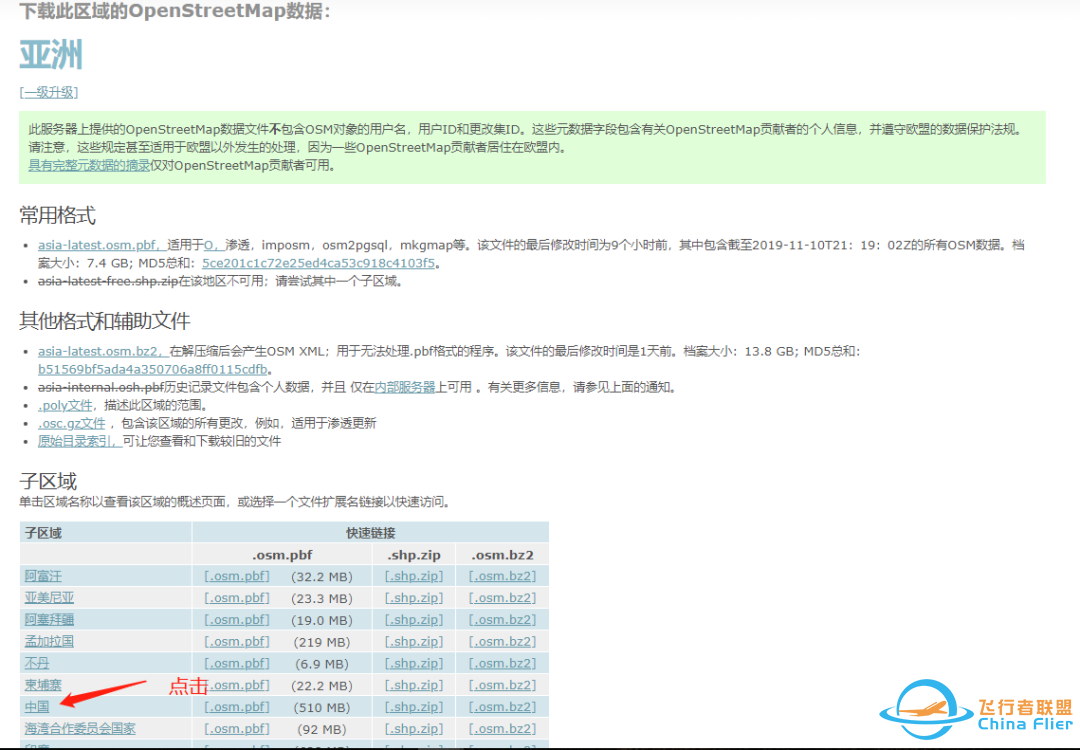Open the .osc.gz文件 link

72,423
